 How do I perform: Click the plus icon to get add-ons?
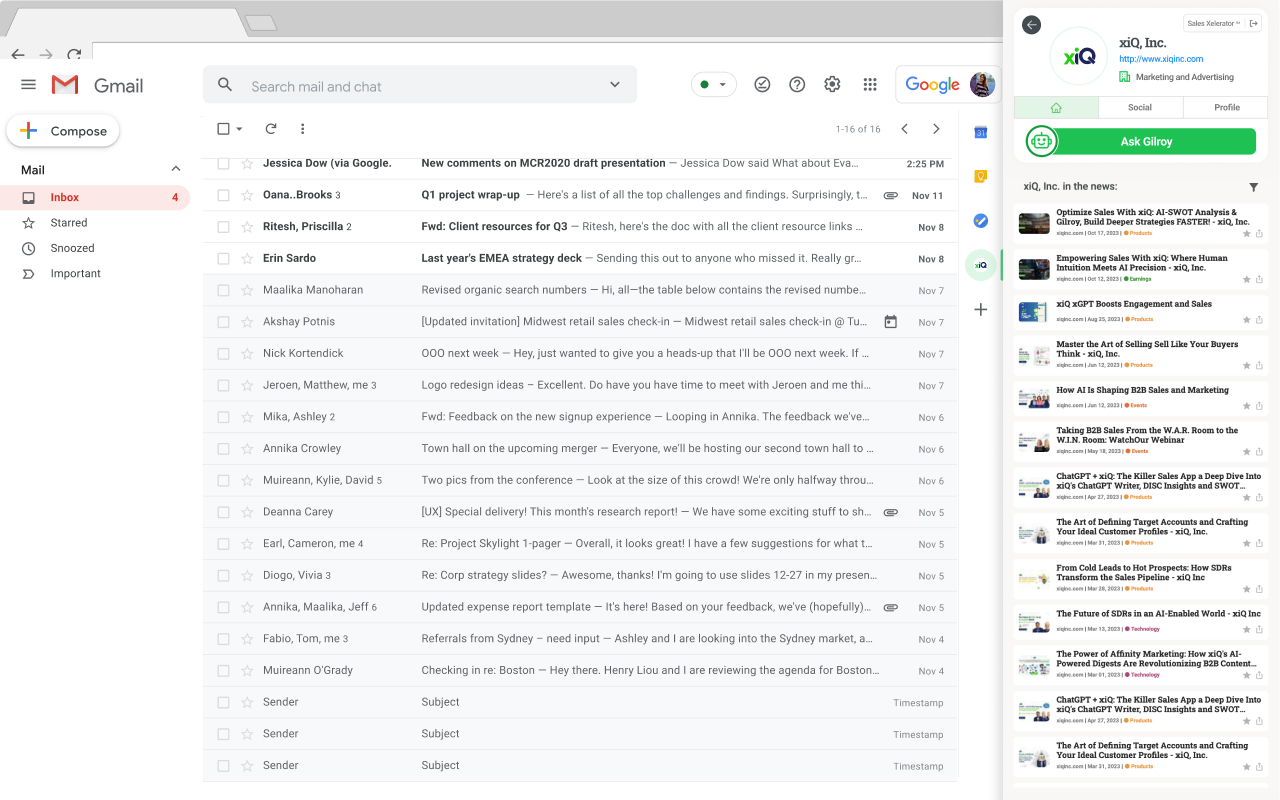[981, 310]
